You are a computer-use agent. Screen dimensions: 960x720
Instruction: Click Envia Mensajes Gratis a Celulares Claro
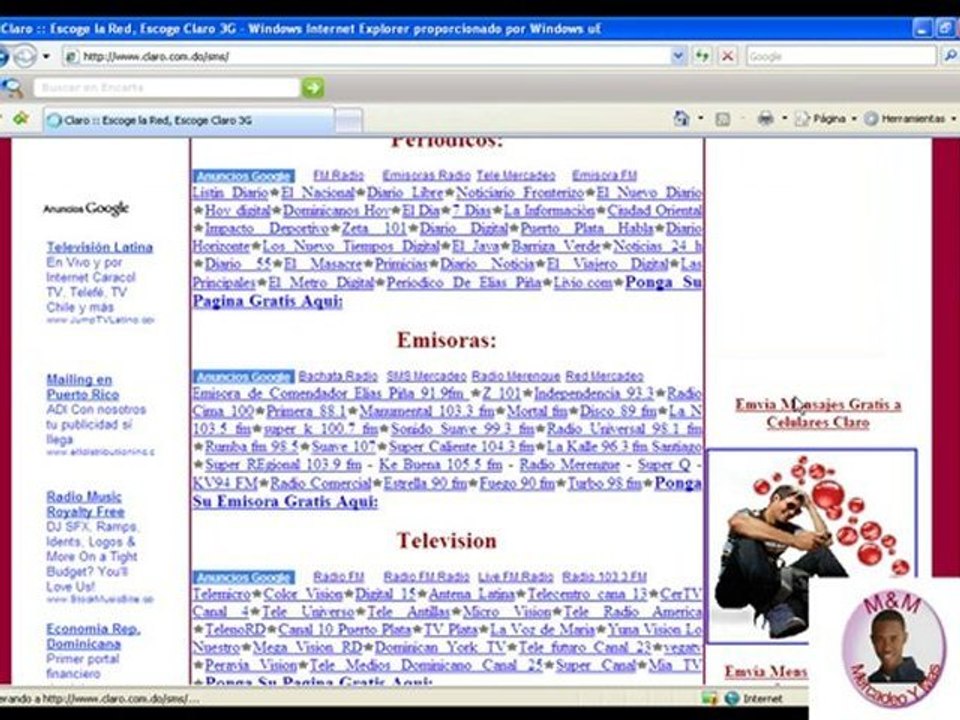coord(818,413)
